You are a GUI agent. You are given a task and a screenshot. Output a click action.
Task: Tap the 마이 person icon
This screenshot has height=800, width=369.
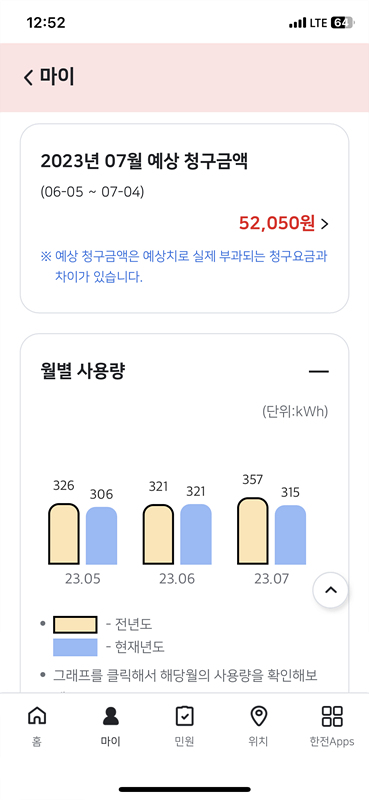coord(110,716)
